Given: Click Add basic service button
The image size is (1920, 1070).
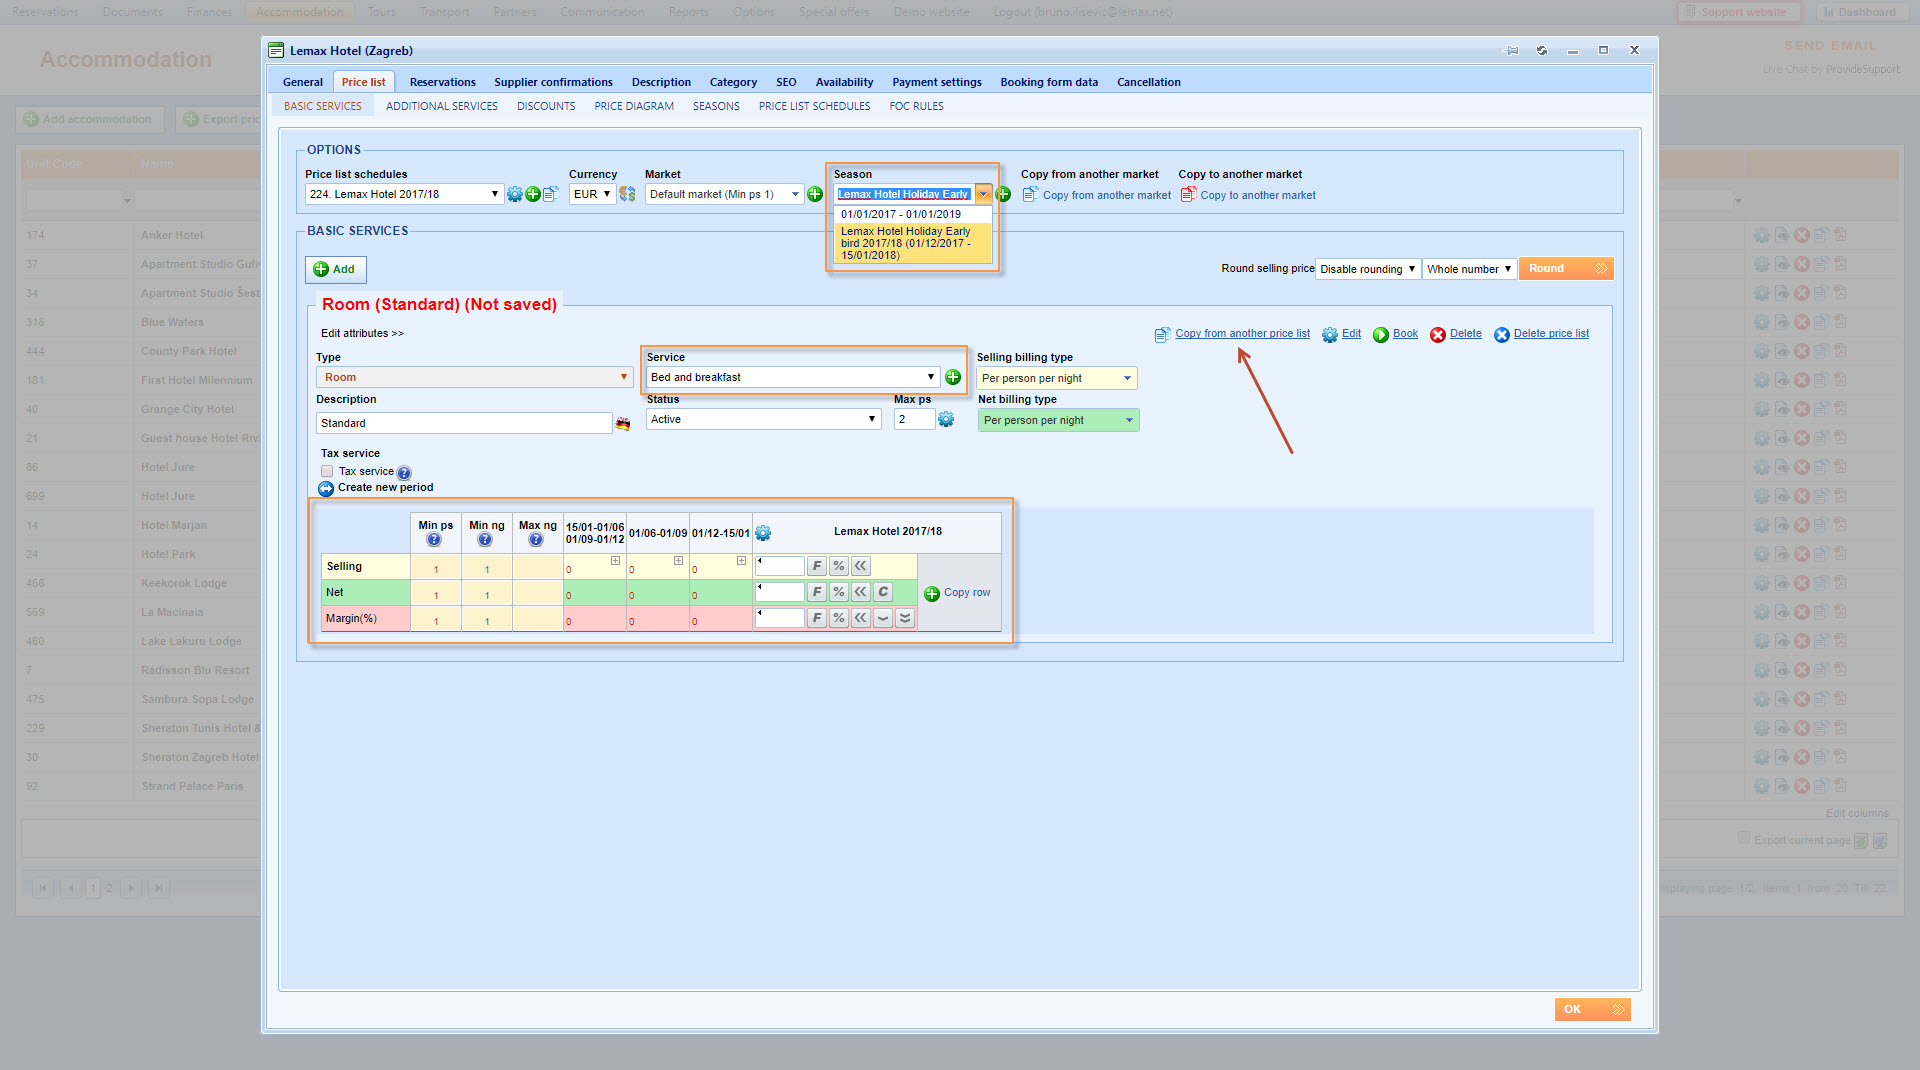Looking at the screenshot, I should pyautogui.click(x=335, y=269).
